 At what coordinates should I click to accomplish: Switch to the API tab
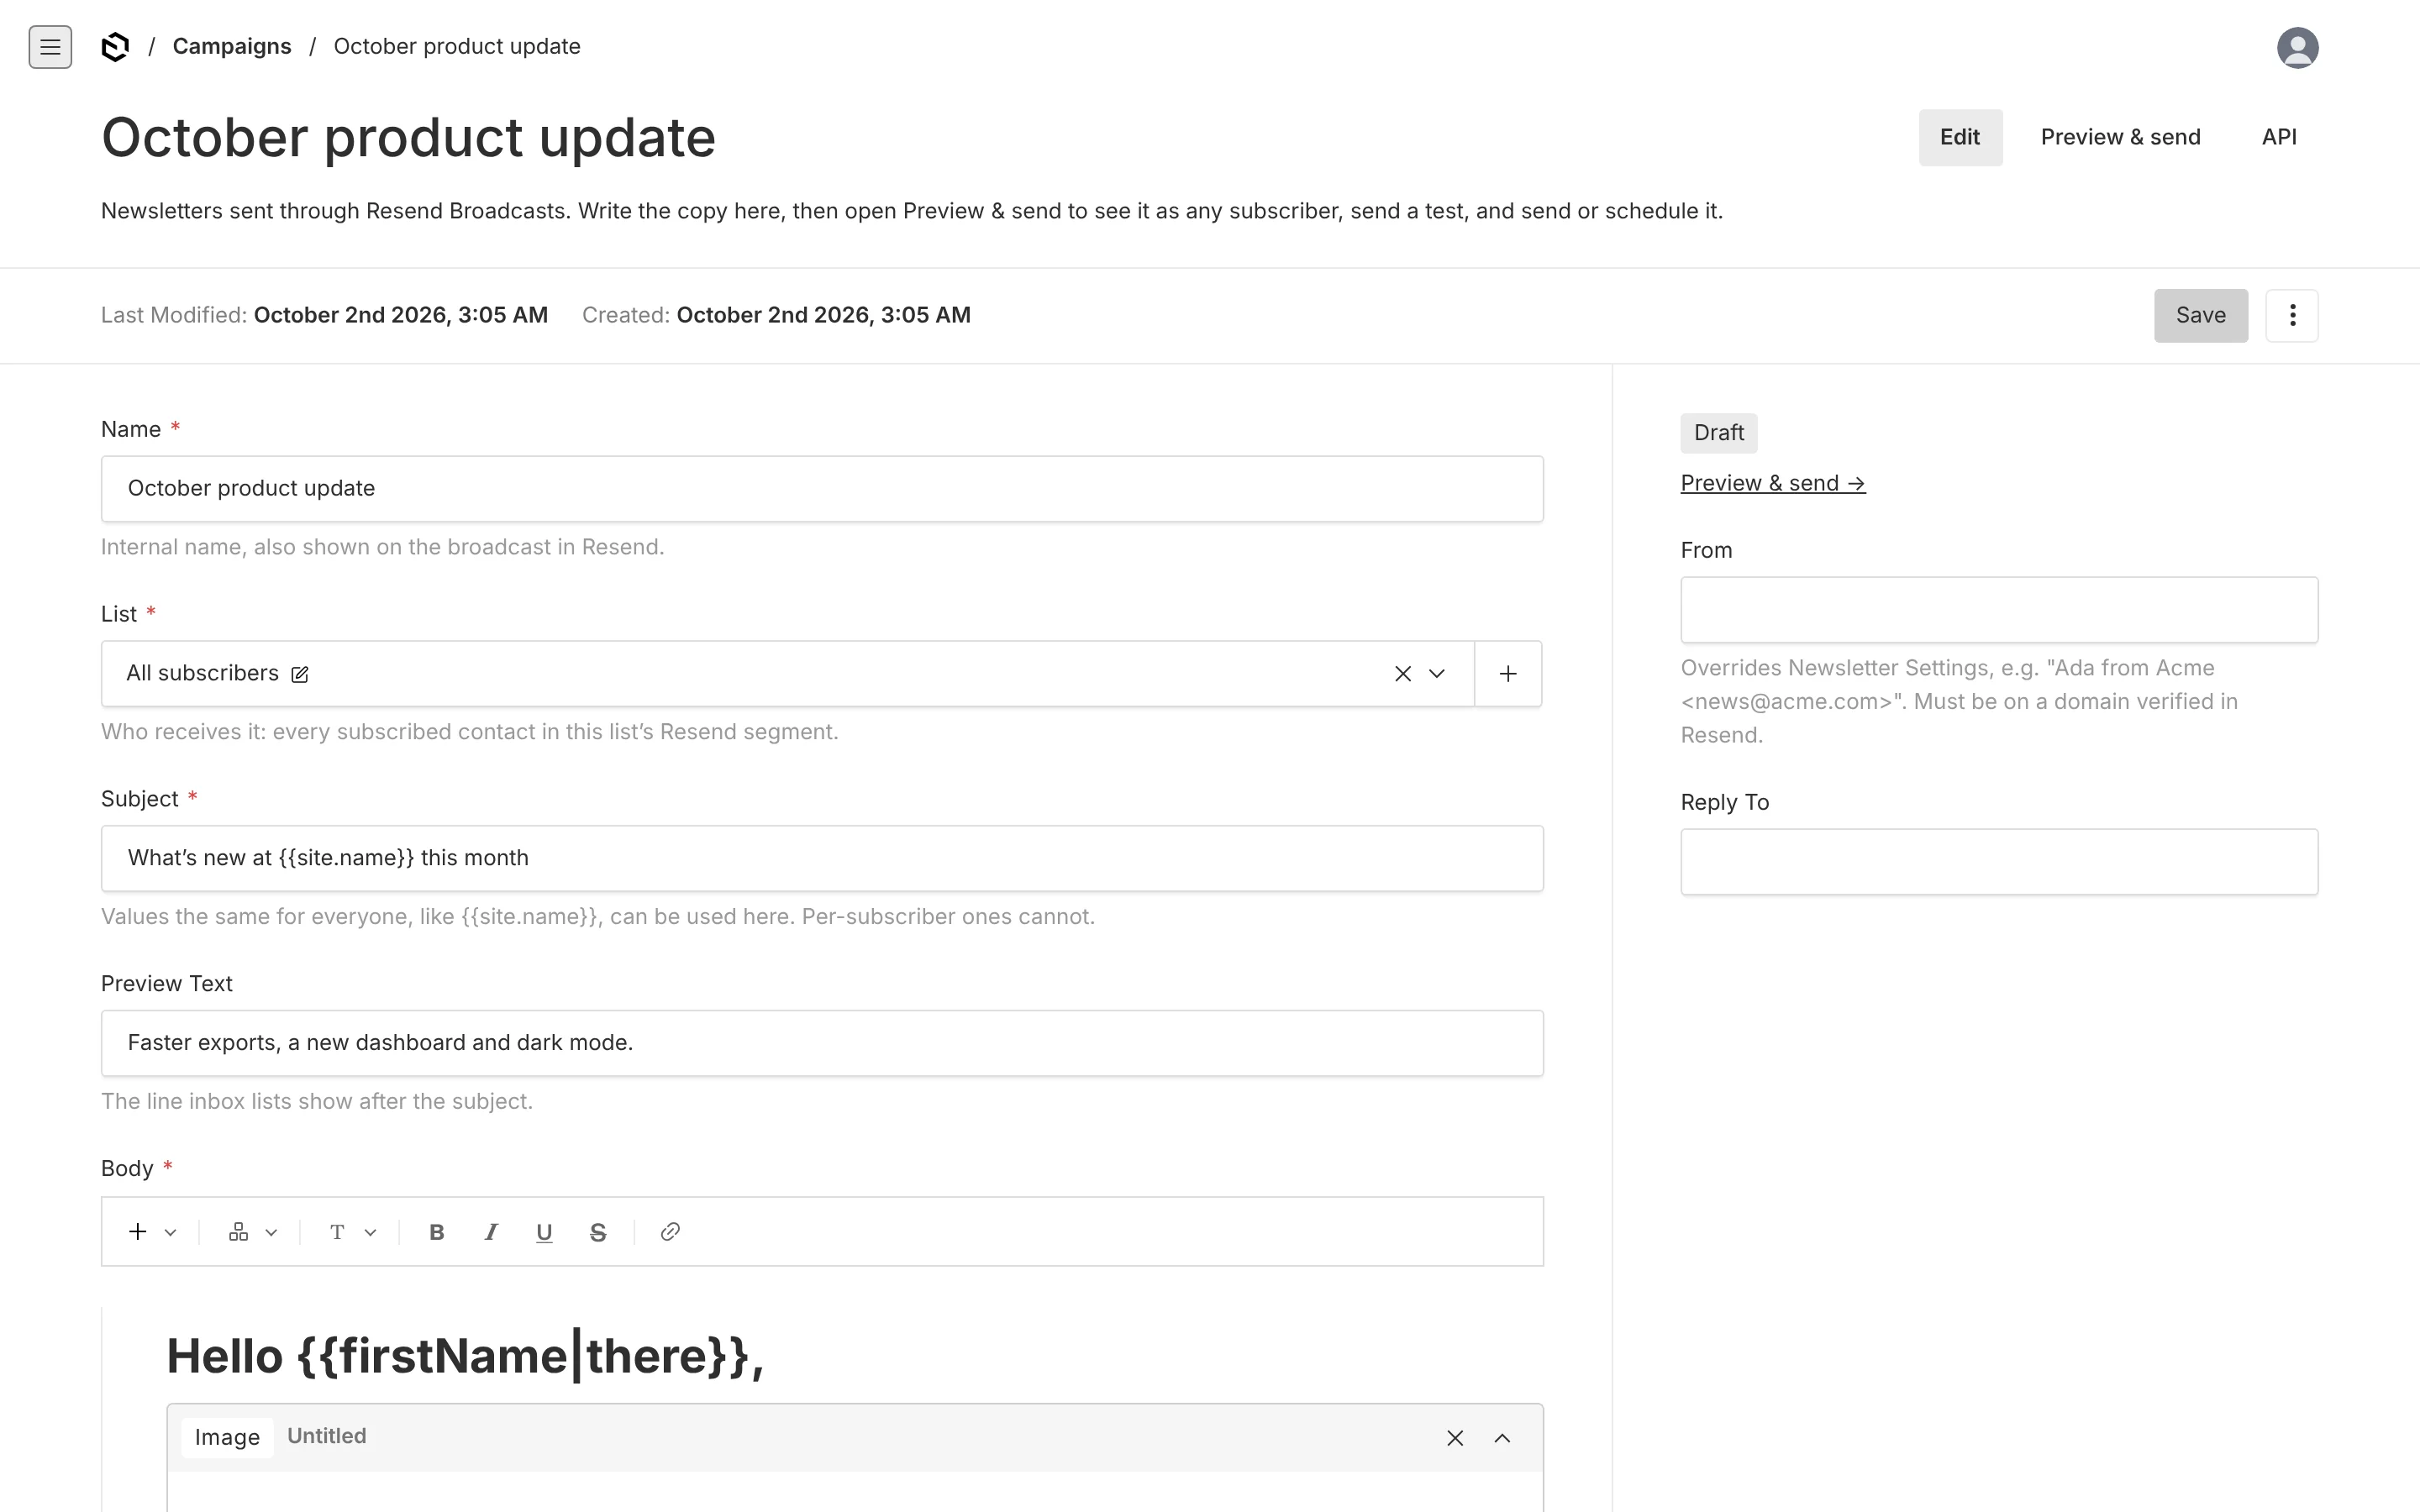2279,138
